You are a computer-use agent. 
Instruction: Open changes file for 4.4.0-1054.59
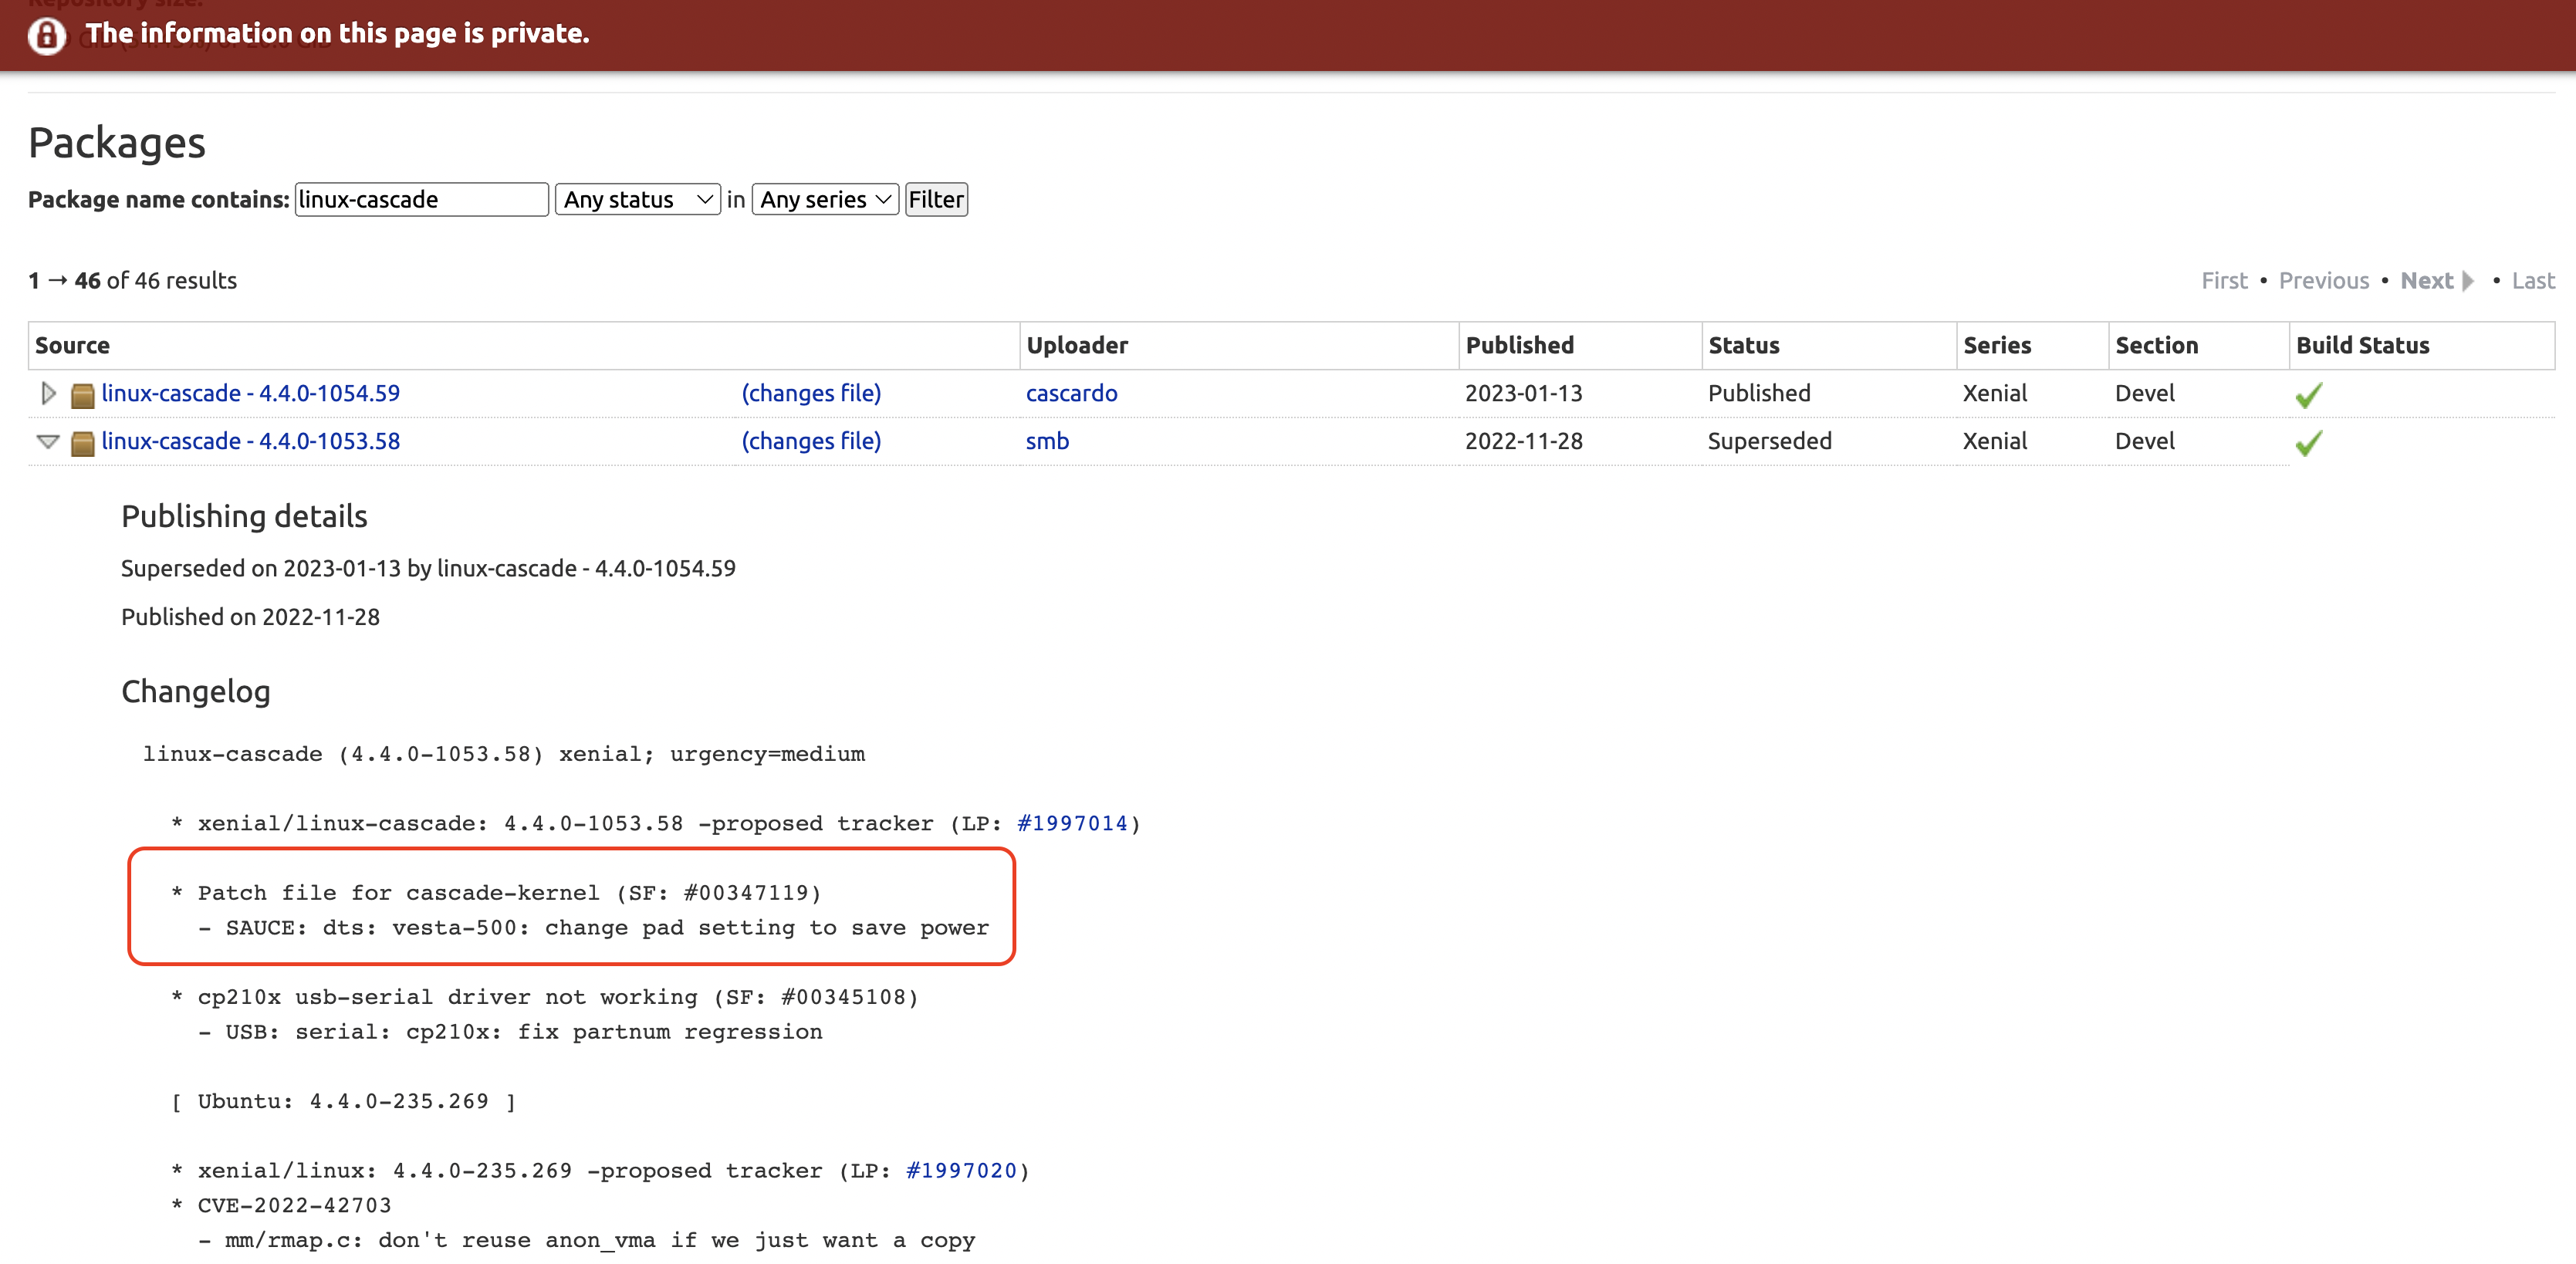click(x=810, y=393)
